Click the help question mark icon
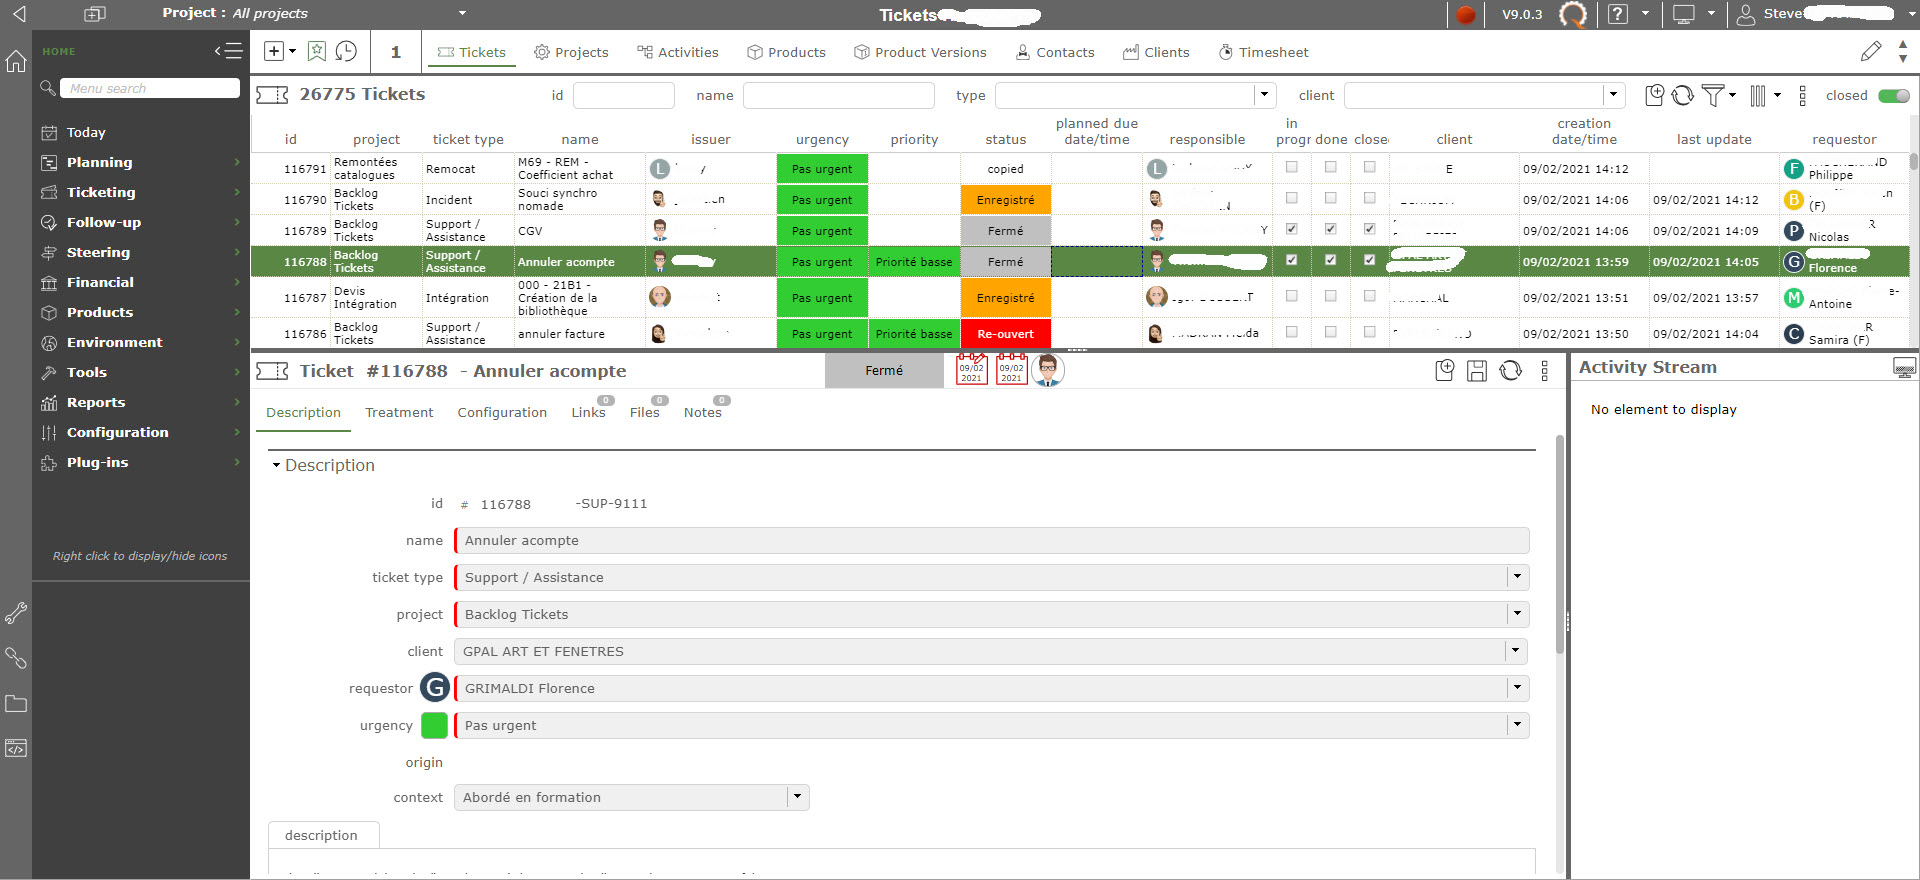Image resolution: width=1920 pixels, height=880 pixels. (x=1617, y=14)
